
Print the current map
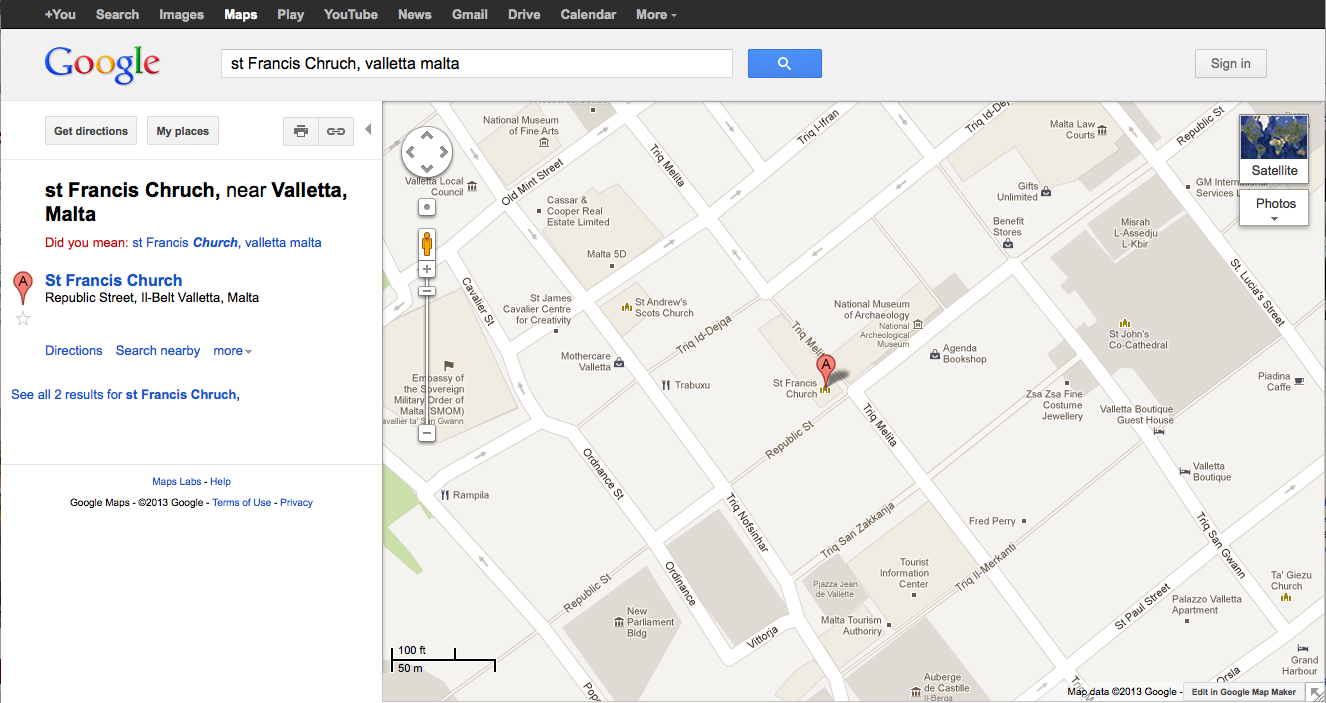(x=300, y=131)
